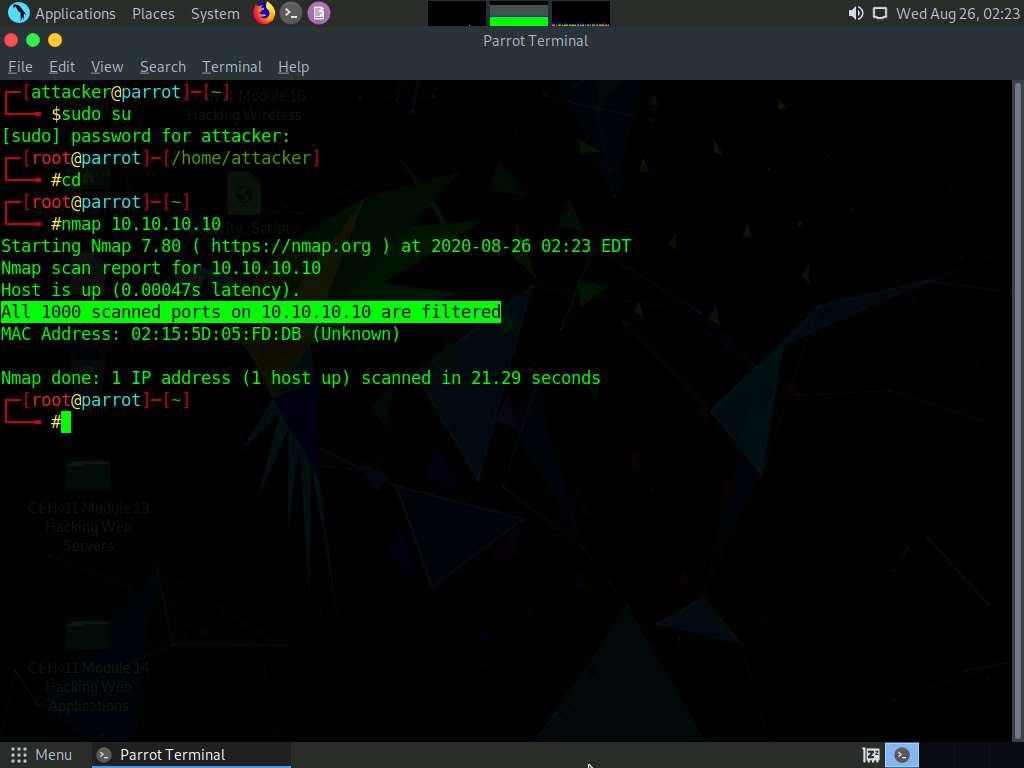Click the https://nmap.org URL text
This screenshot has width=1024, height=768.
(291, 246)
